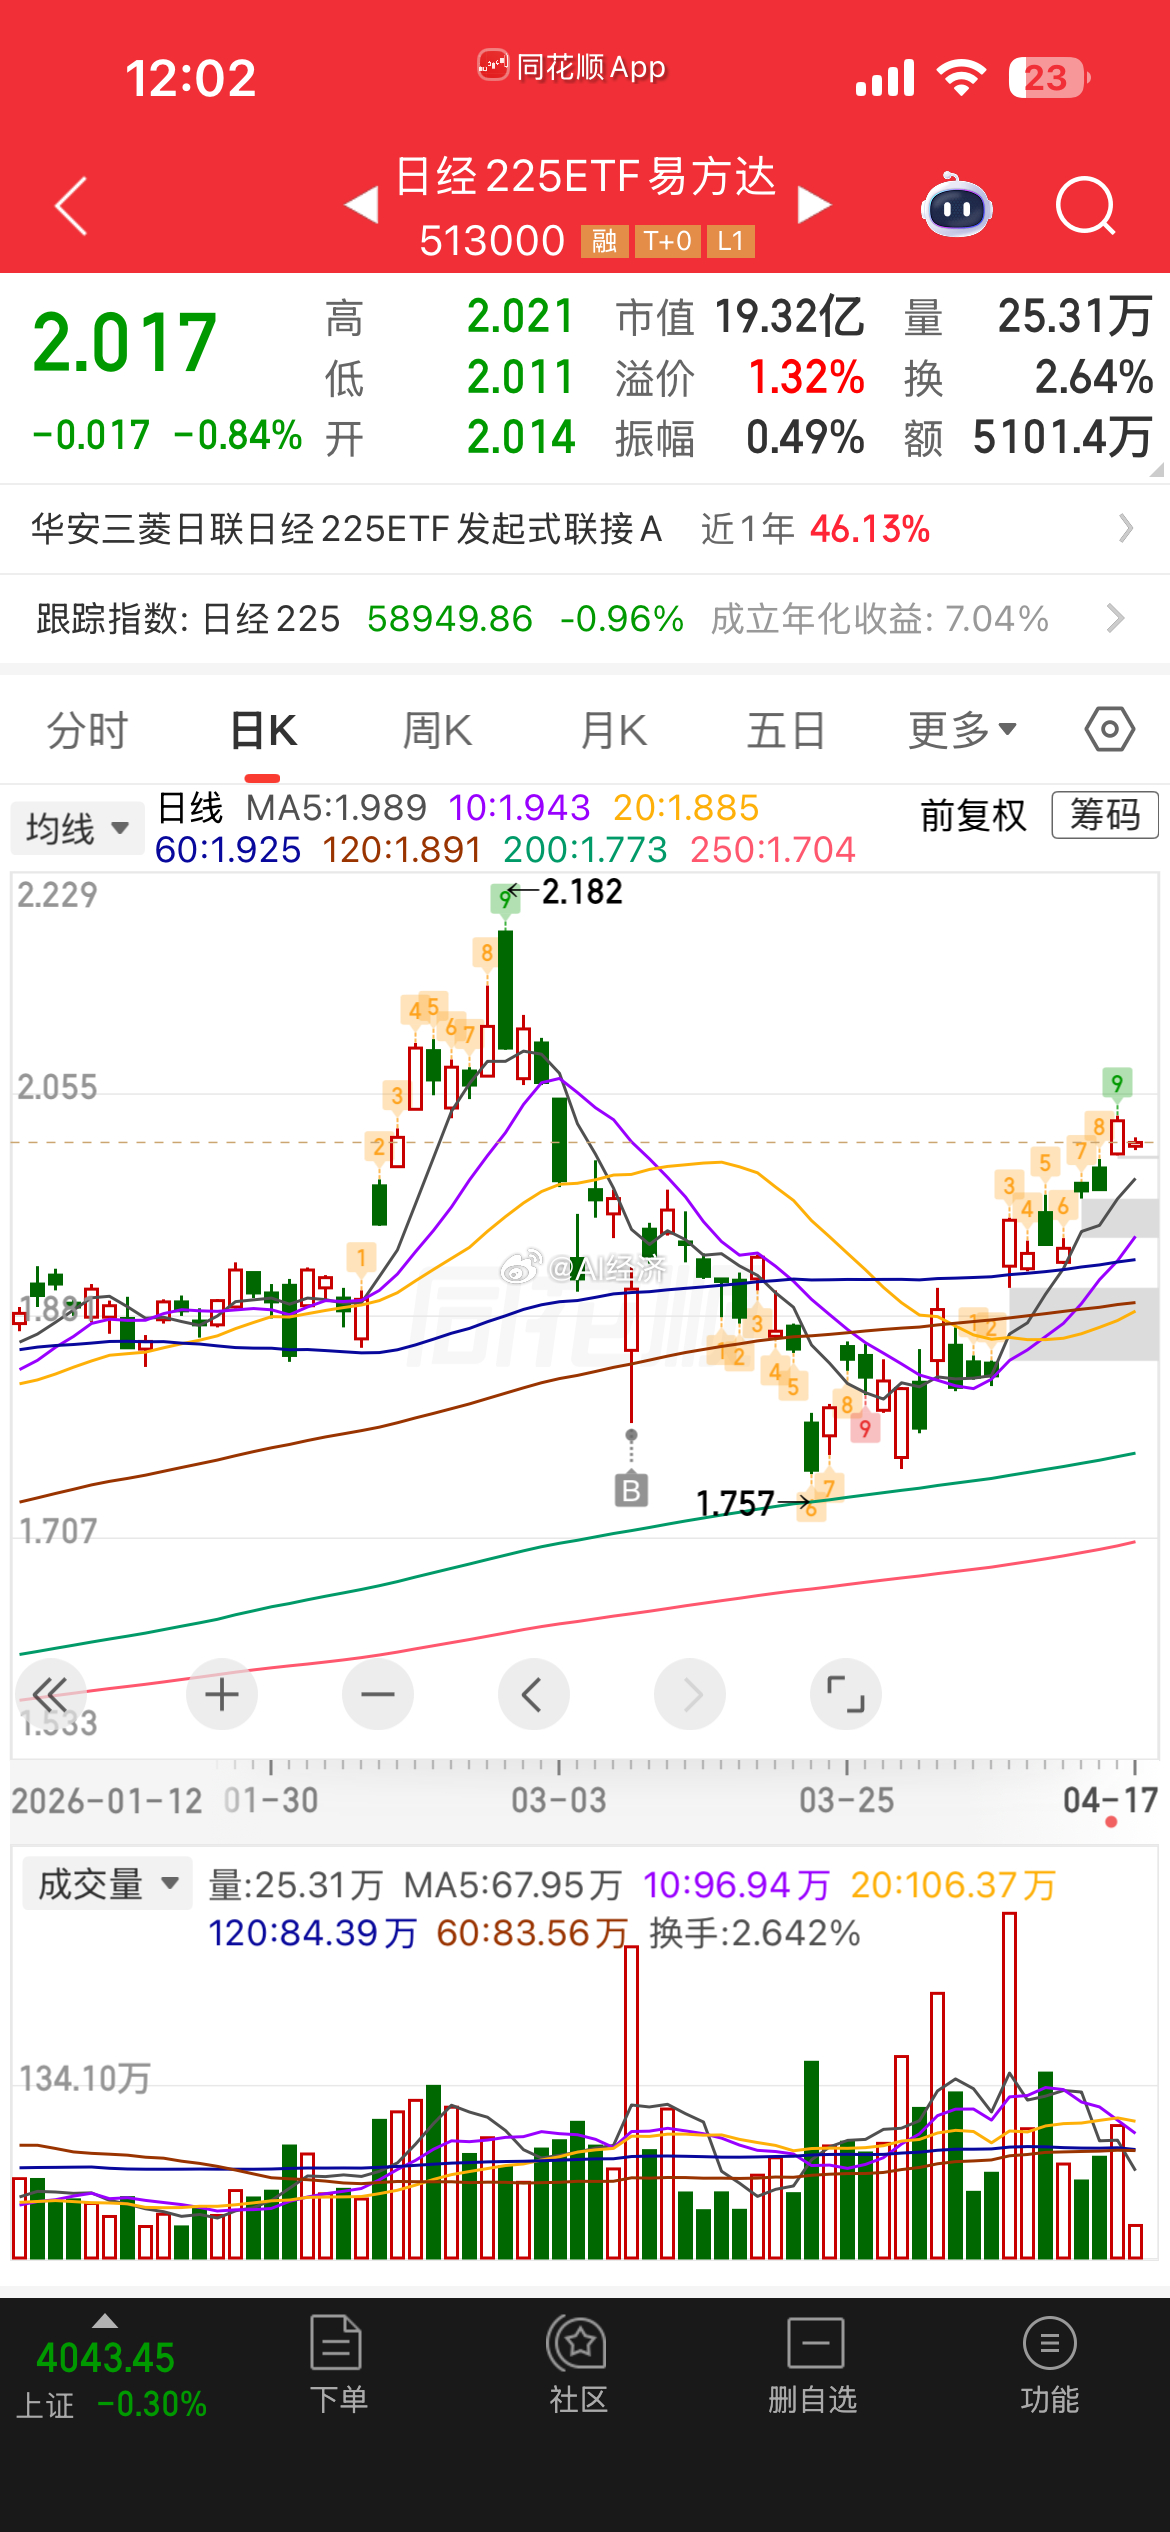Viewport: 1170px width, 2532px height.
Task: Tap the 03-03 date axis label
Action: [559, 1800]
